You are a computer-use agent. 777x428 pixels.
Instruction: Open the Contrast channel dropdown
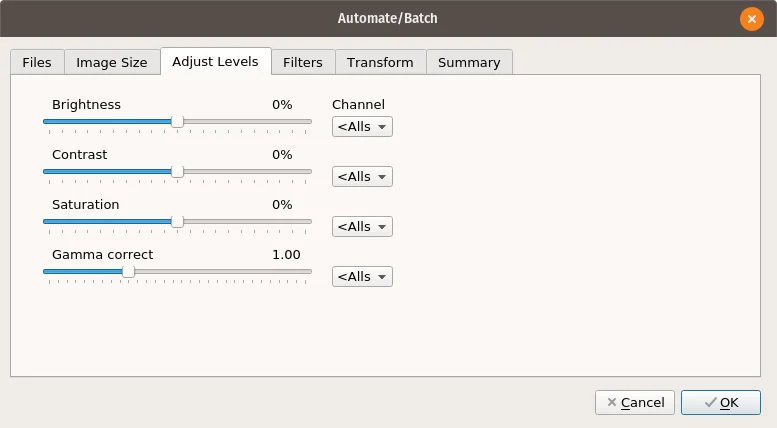coord(362,177)
